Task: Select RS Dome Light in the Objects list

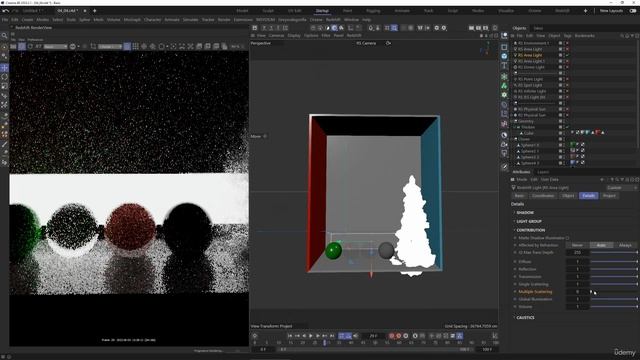Action: 531,67
